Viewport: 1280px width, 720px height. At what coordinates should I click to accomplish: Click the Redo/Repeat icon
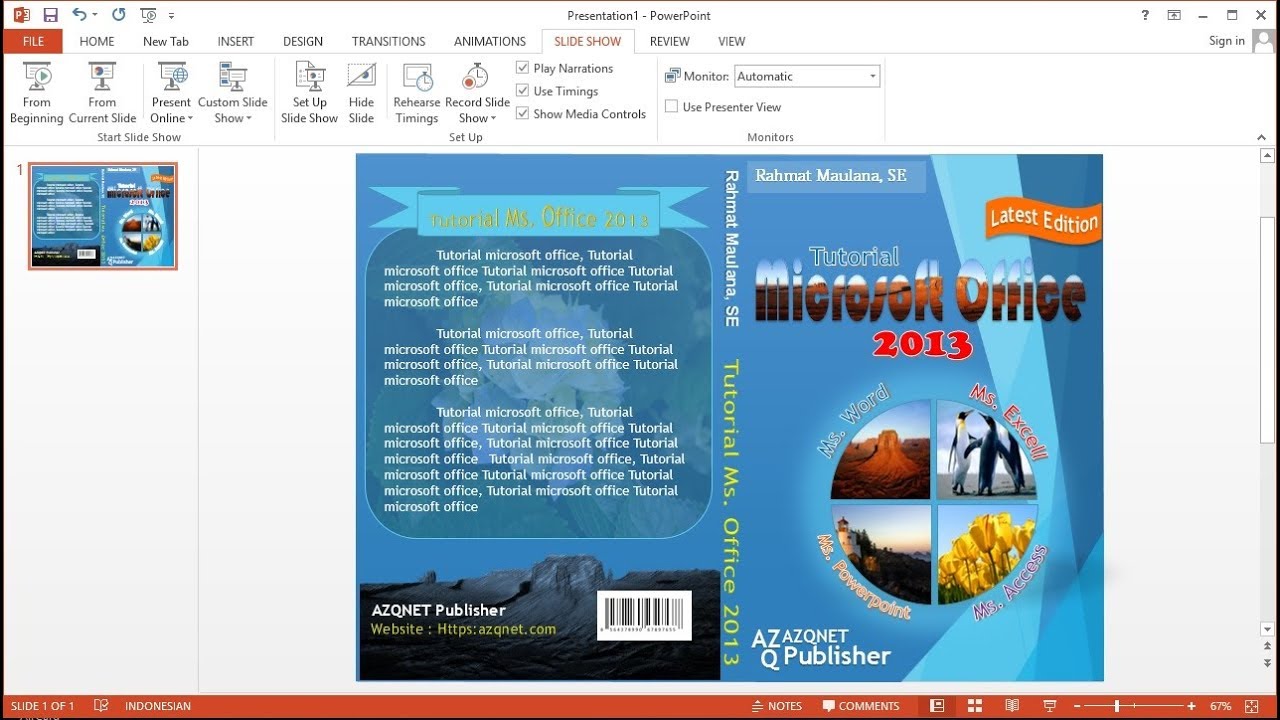[x=119, y=15]
